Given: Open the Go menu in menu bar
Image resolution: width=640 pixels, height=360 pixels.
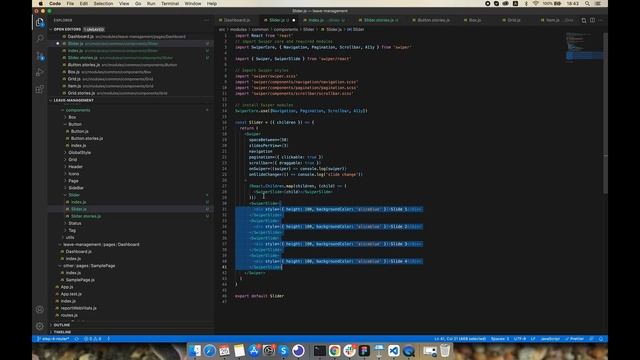Looking at the screenshot, I should pyautogui.click(x=138, y=4).
